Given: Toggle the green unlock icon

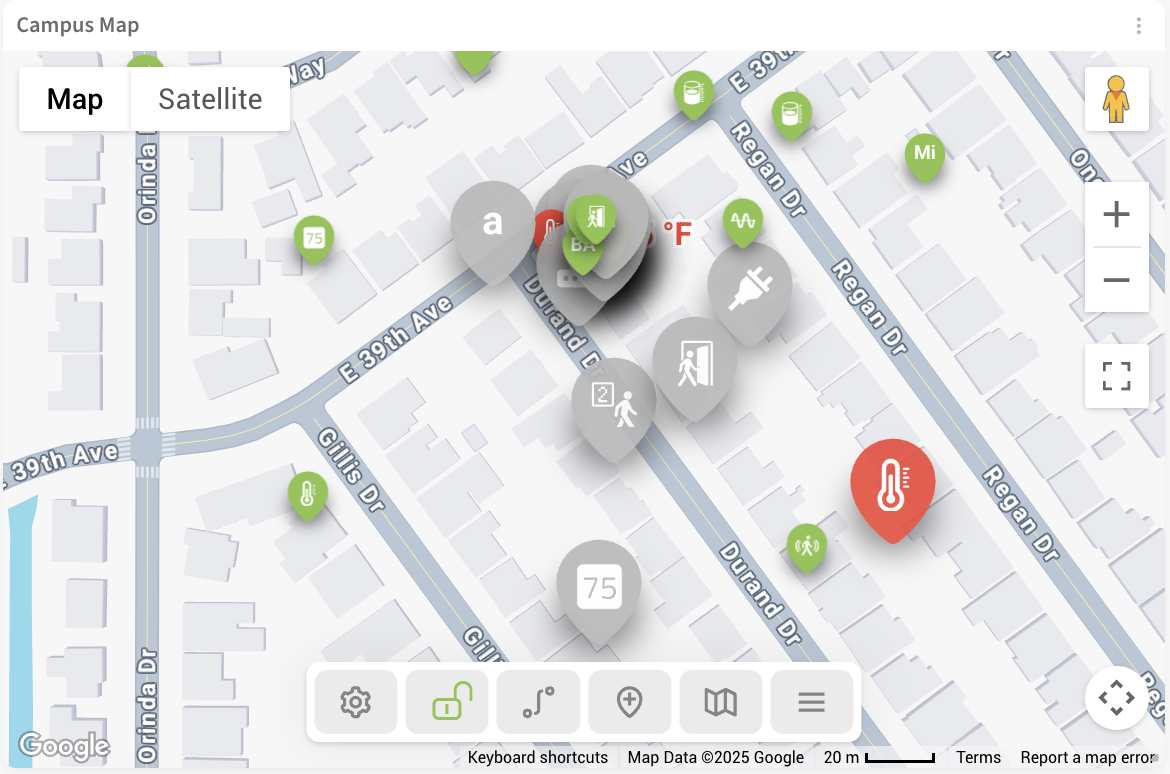Looking at the screenshot, I should tap(448, 702).
